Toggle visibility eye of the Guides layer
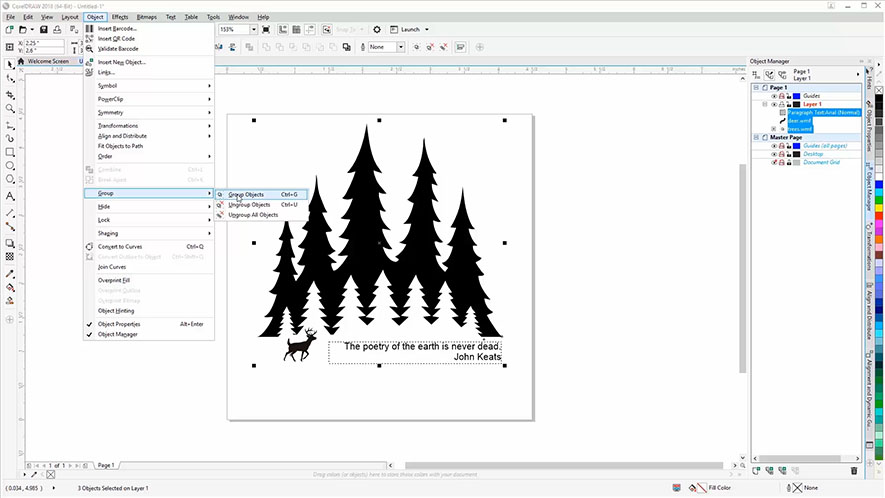Image resolution: width=885 pixels, height=498 pixels. pos(774,96)
